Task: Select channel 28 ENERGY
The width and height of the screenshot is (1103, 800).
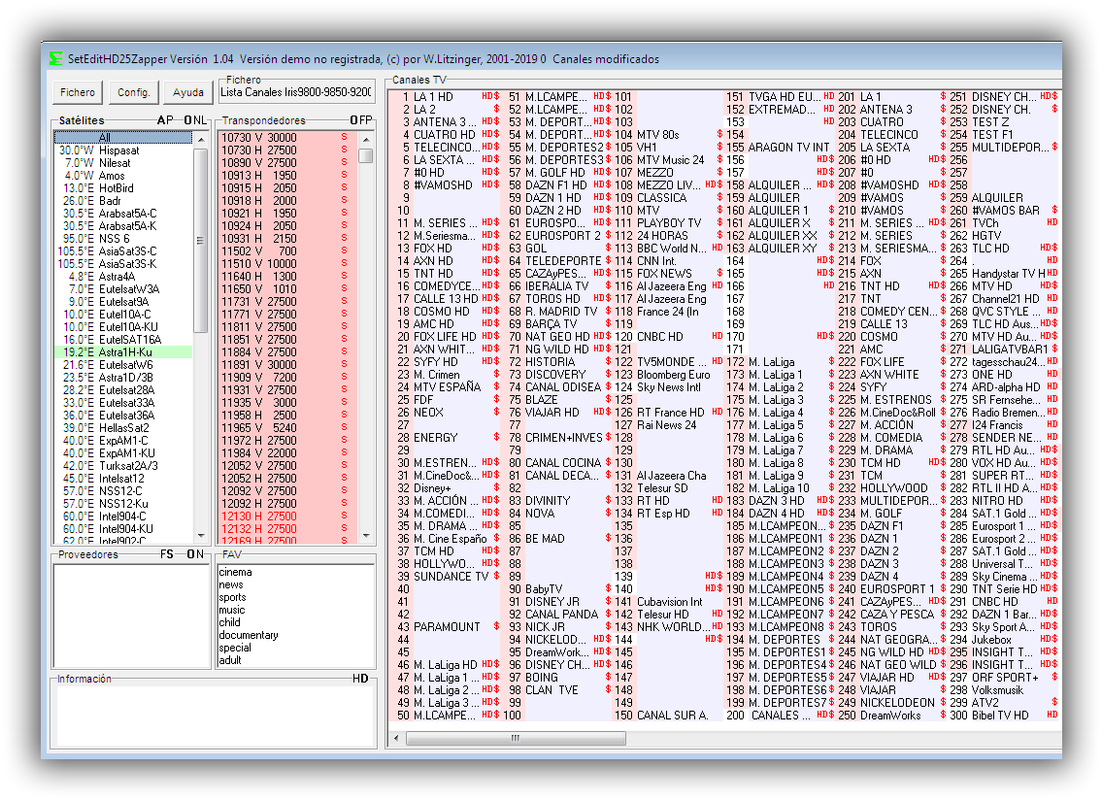Action: point(445,438)
